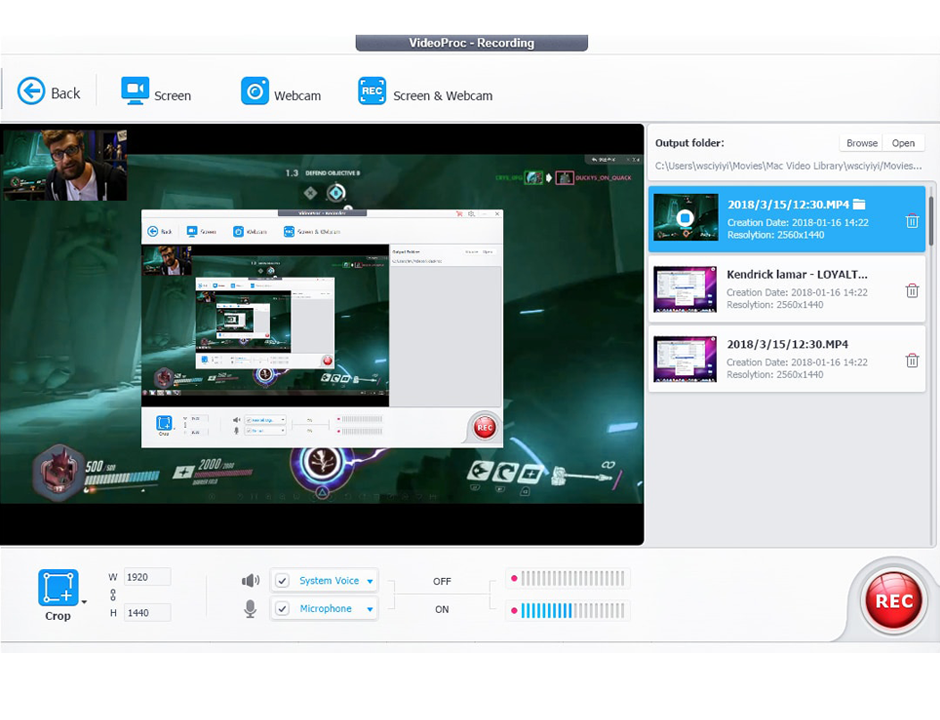Open the bottom recording's thumbnail
The width and height of the screenshot is (940, 720).
pos(685,359)
